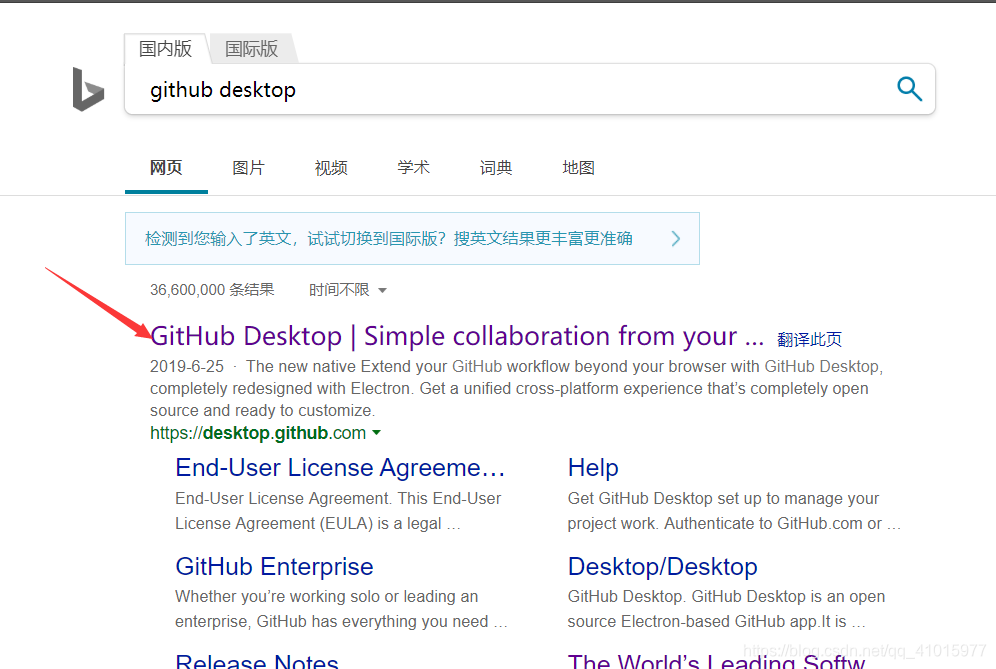Open the 图片 results tab
The width and height of the screenshot is (996, 669).
point(248,168)
